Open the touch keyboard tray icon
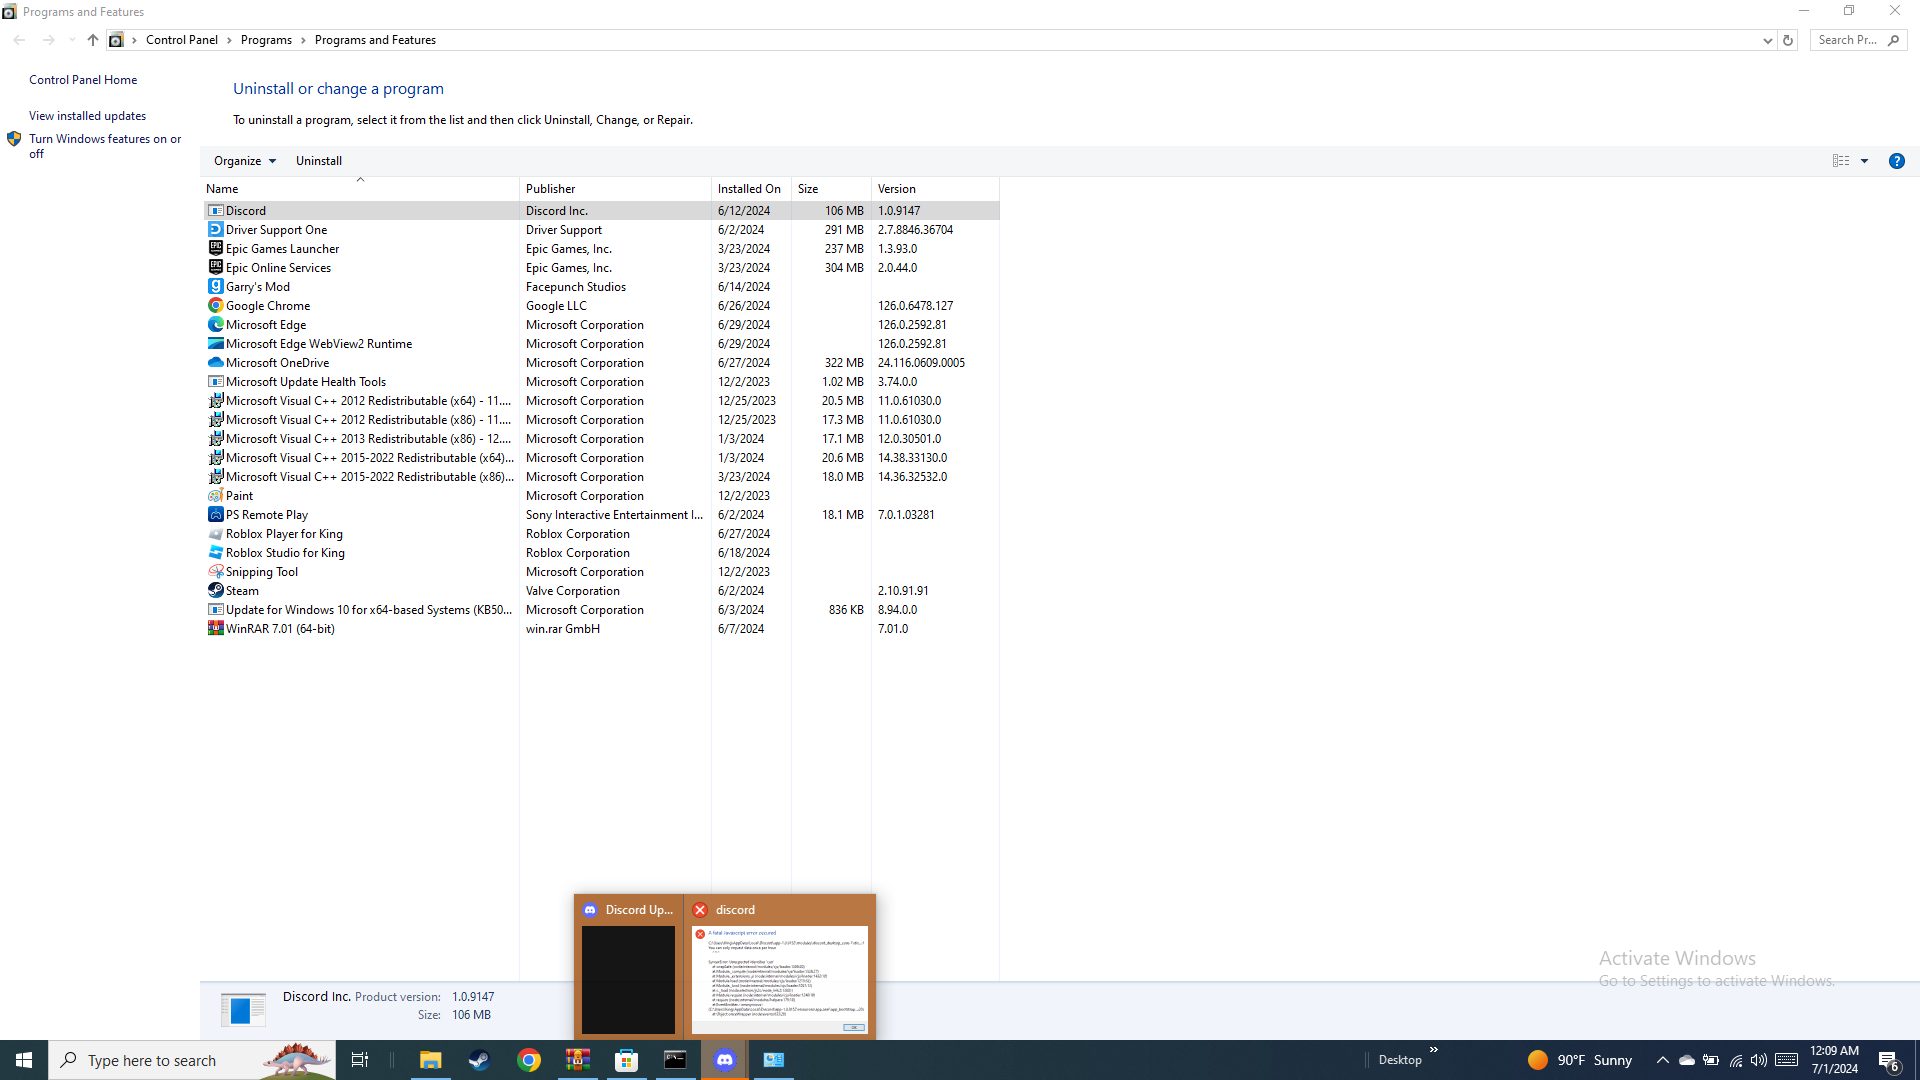The width and height of the screenshot is (1920, 1080). 1786,1060
